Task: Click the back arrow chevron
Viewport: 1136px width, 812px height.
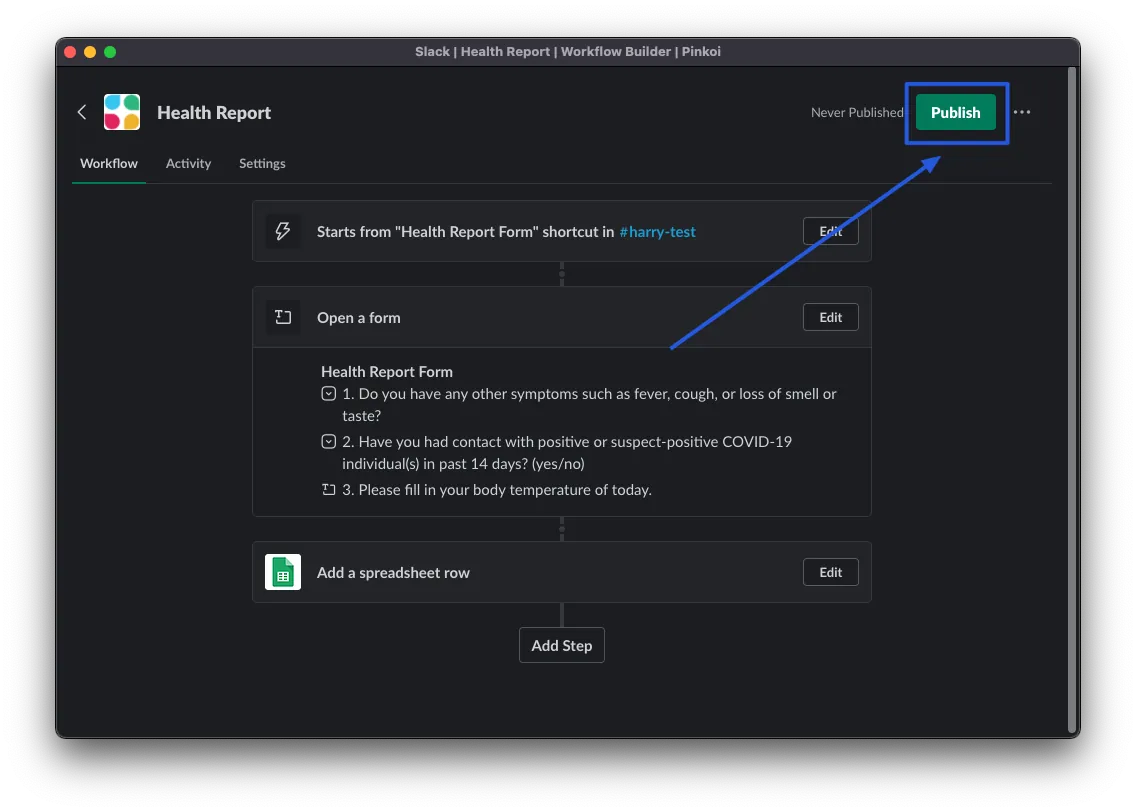Action: coord(82,112)
